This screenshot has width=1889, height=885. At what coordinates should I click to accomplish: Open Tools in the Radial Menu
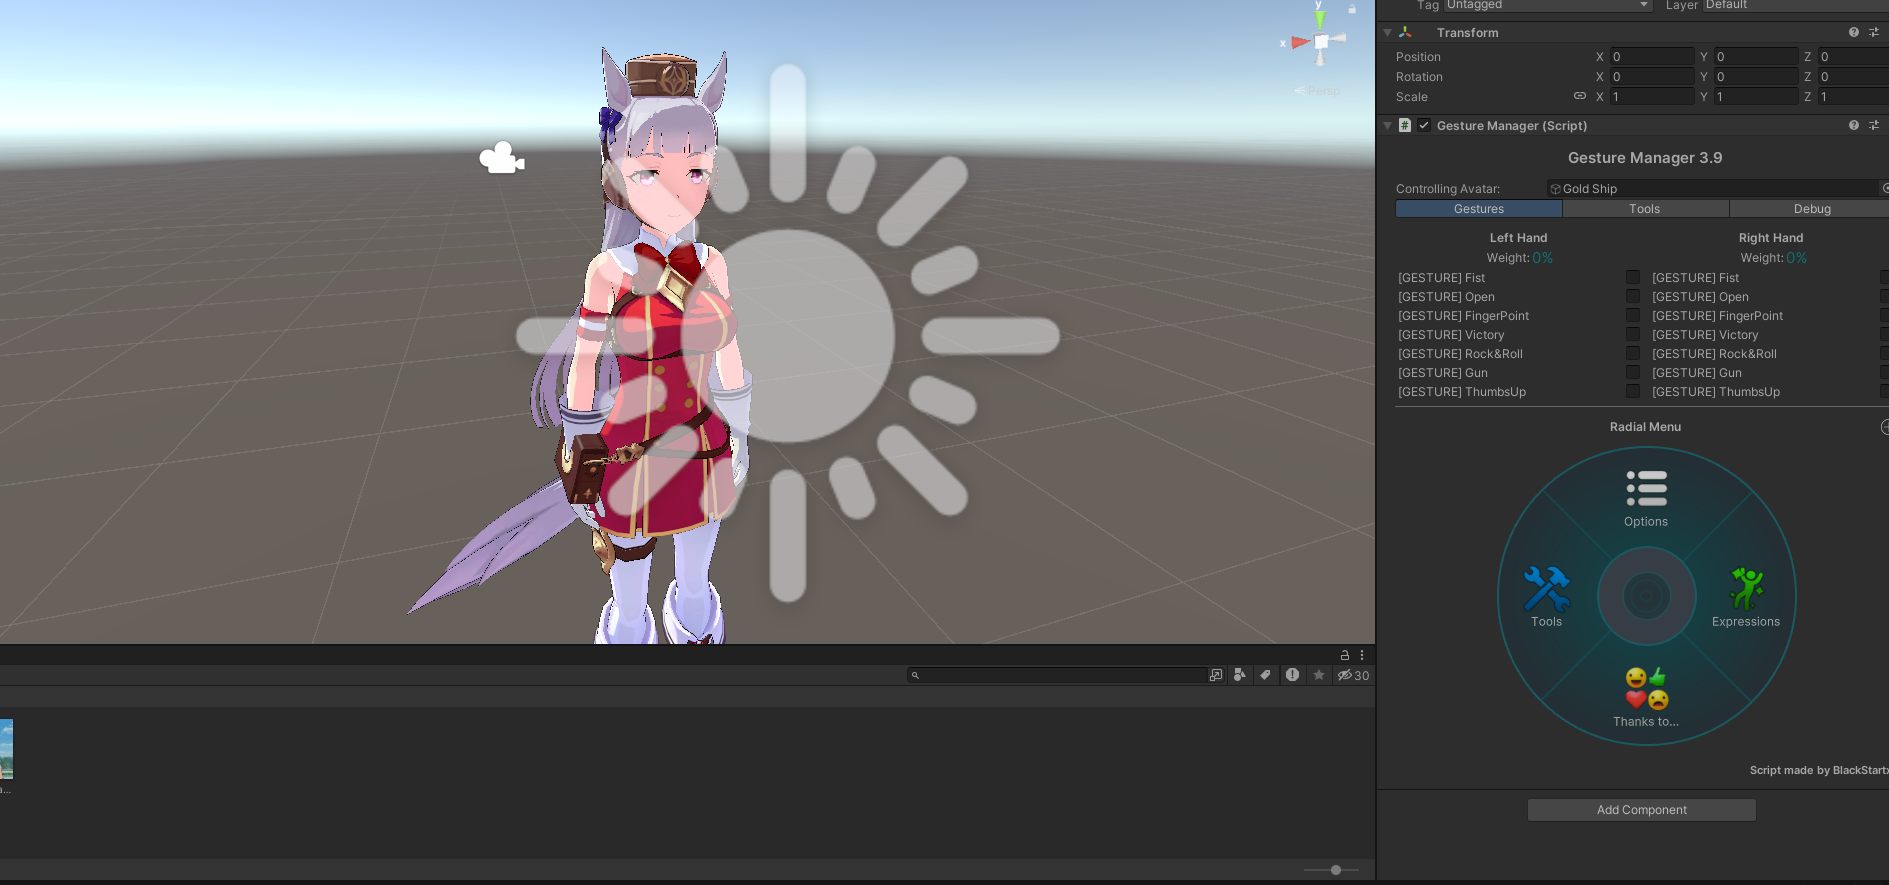point(1546,597)
